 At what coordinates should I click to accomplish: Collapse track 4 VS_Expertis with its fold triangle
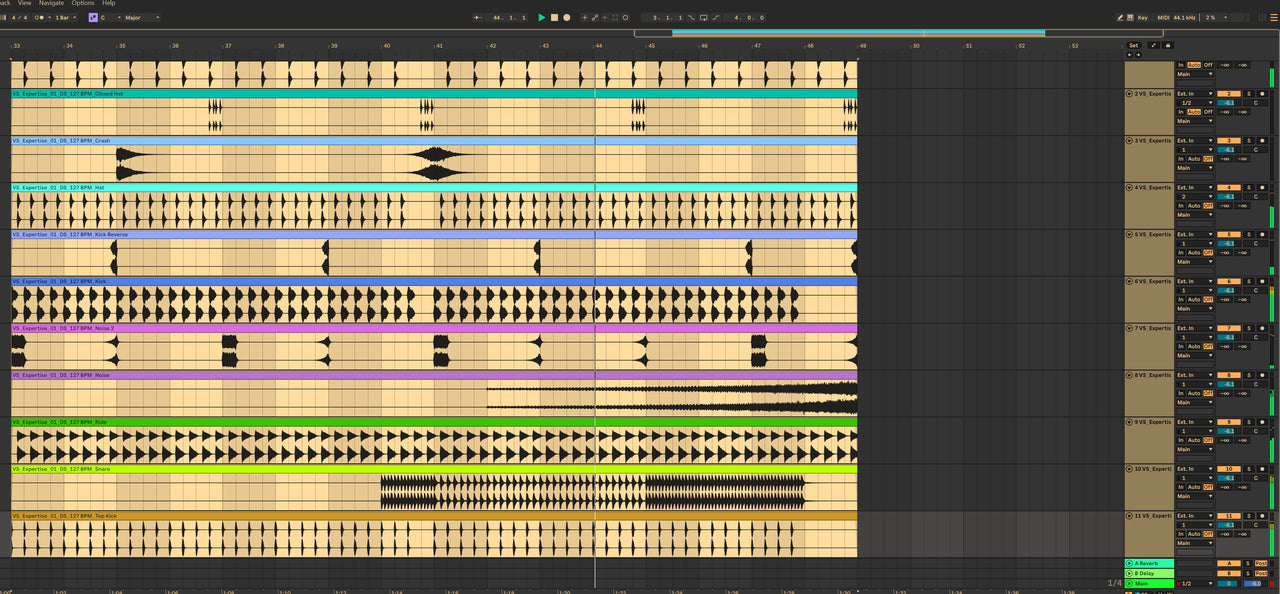coord(1129,188)
